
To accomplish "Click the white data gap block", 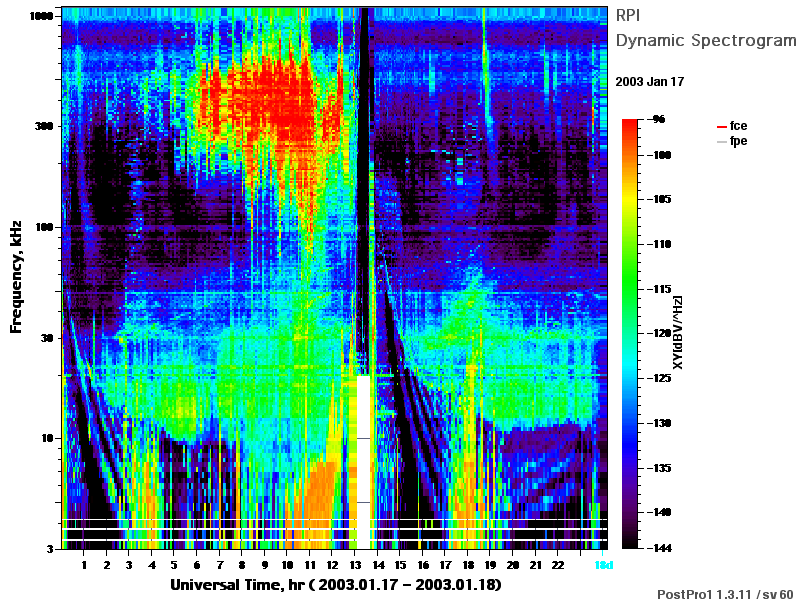I will [x=363, y=462].
